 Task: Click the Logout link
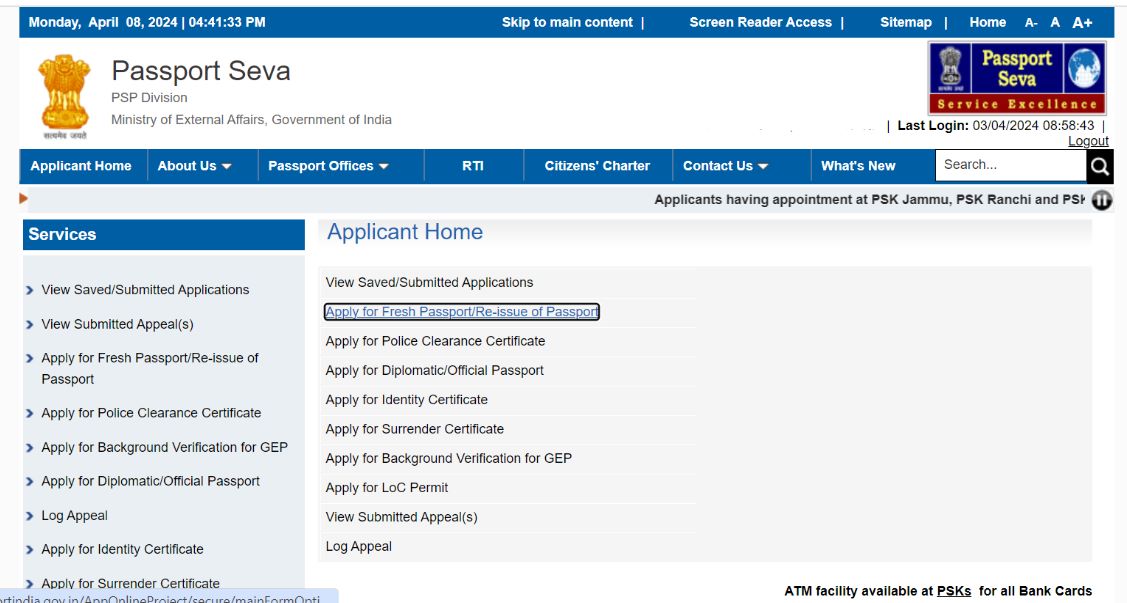[1088, 141]
